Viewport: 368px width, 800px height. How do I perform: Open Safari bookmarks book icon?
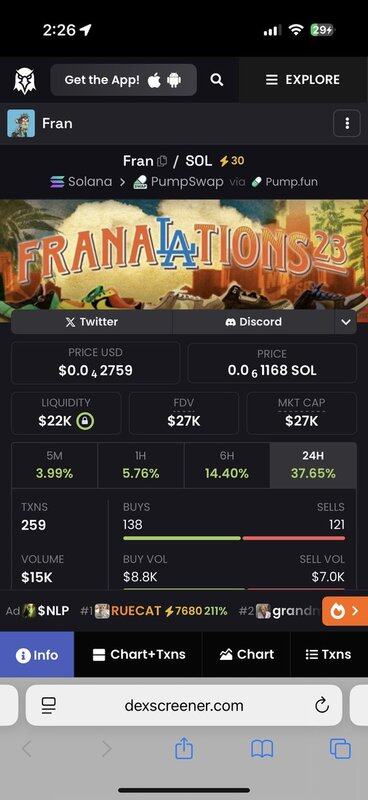tap(262, 749)
